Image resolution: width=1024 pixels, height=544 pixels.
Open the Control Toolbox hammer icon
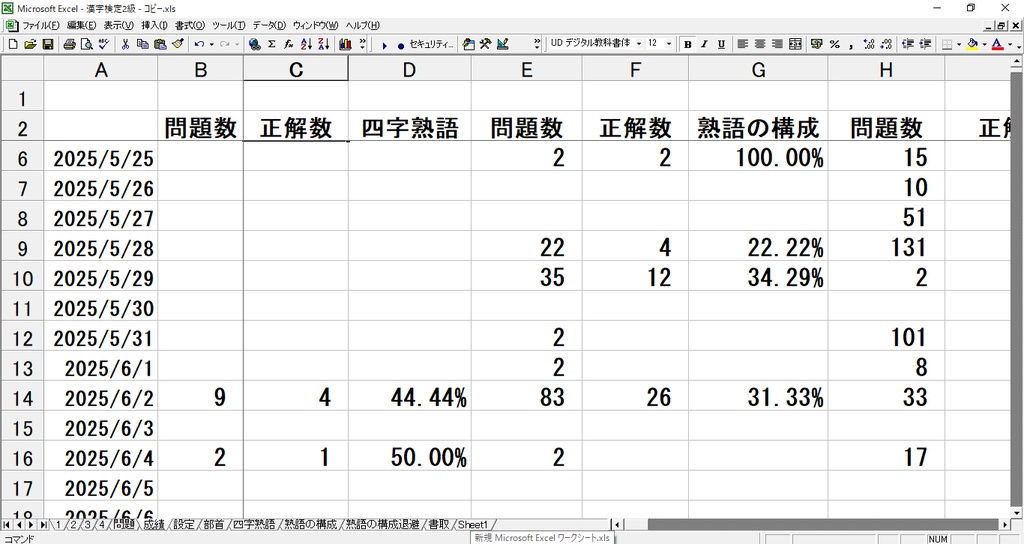pyautogui.click(x=485, y=44)
